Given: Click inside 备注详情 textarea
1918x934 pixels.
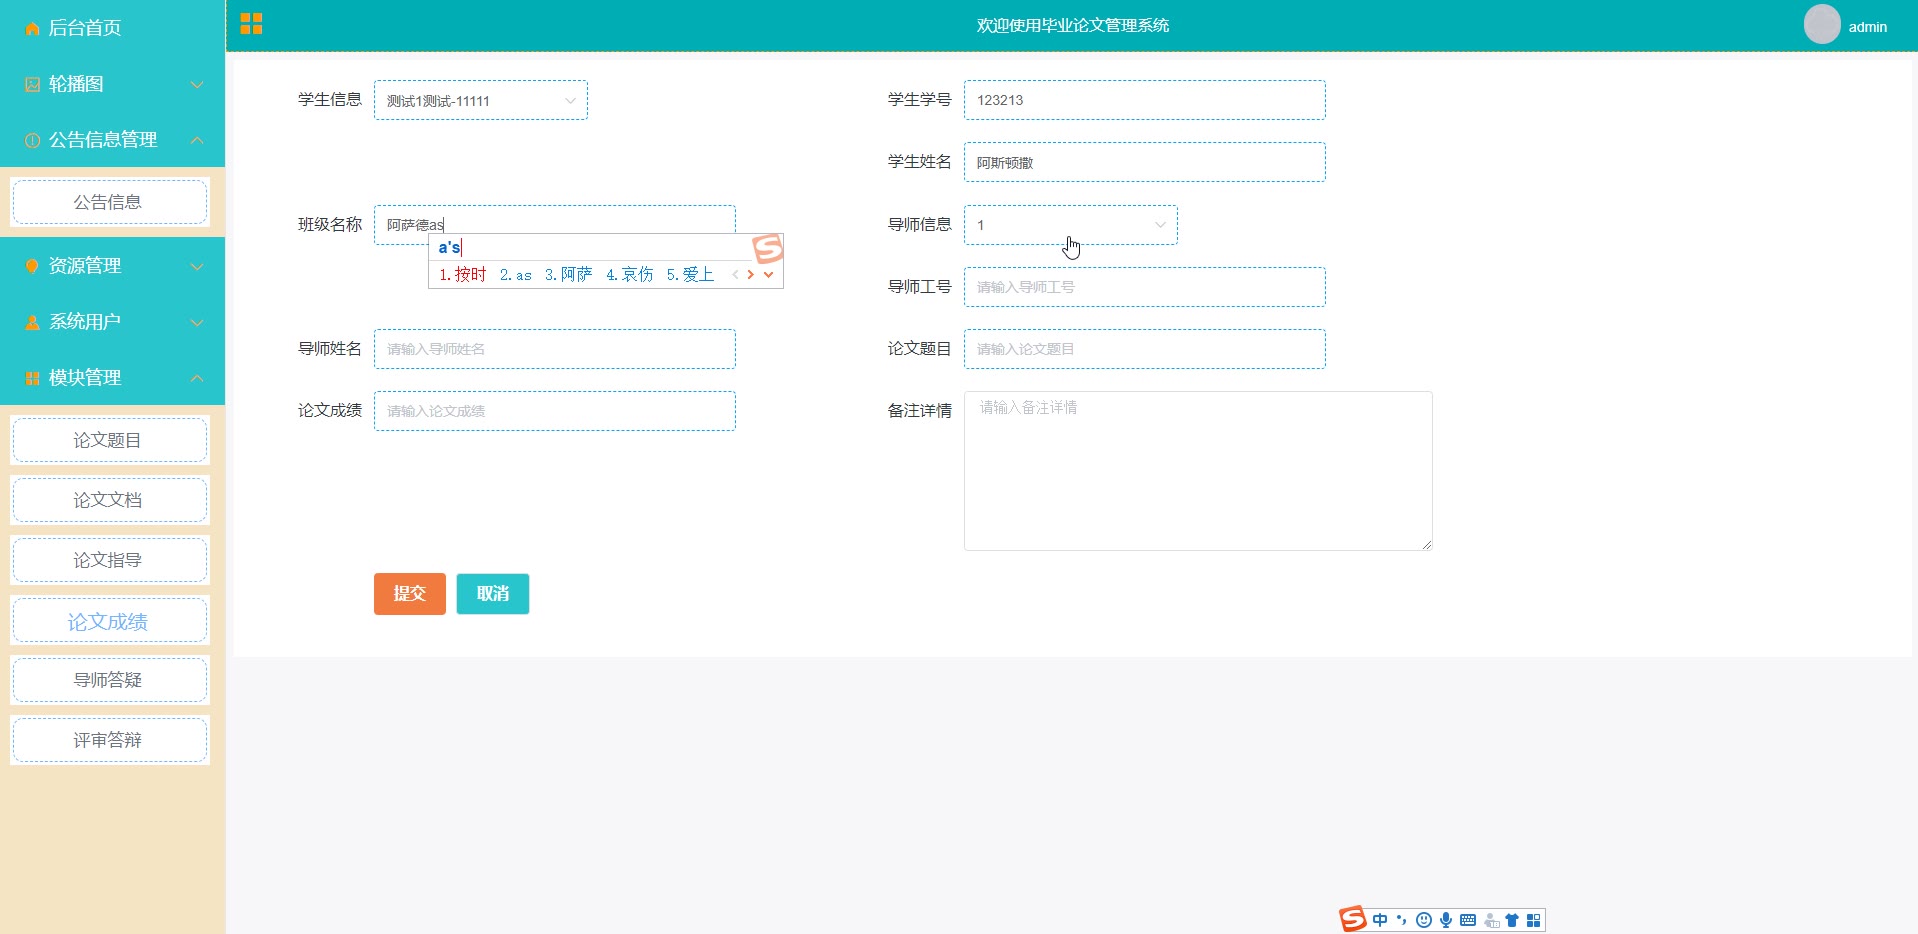Looking at the screenshot, I should [1198, 471].
